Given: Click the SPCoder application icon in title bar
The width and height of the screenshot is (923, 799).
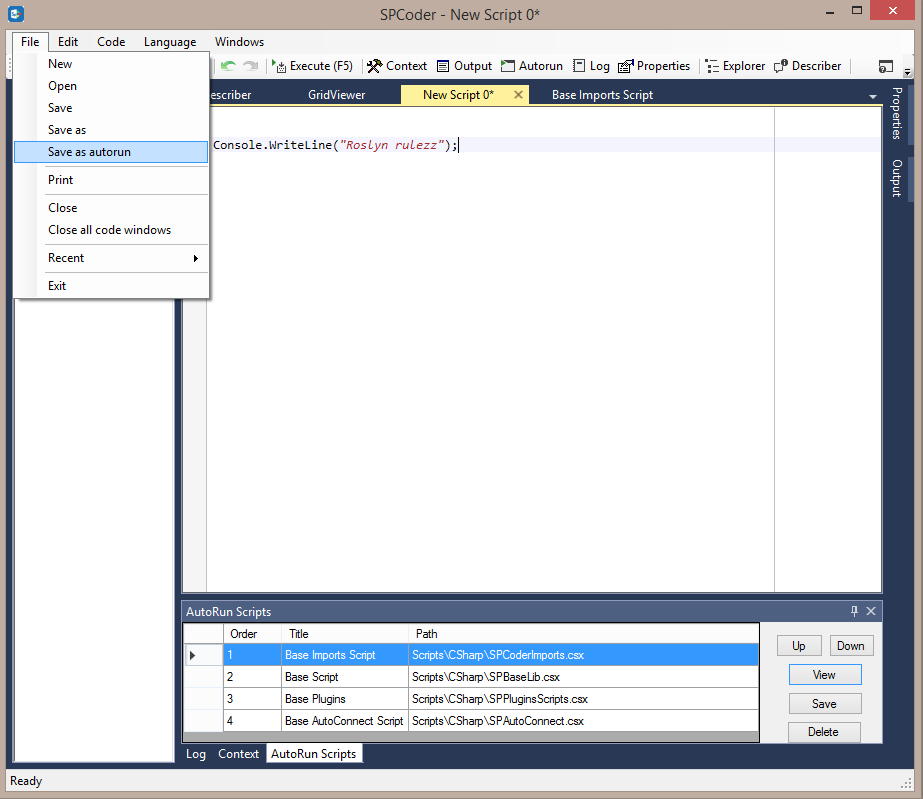Looking at the screenshot, I should point(16,14).
